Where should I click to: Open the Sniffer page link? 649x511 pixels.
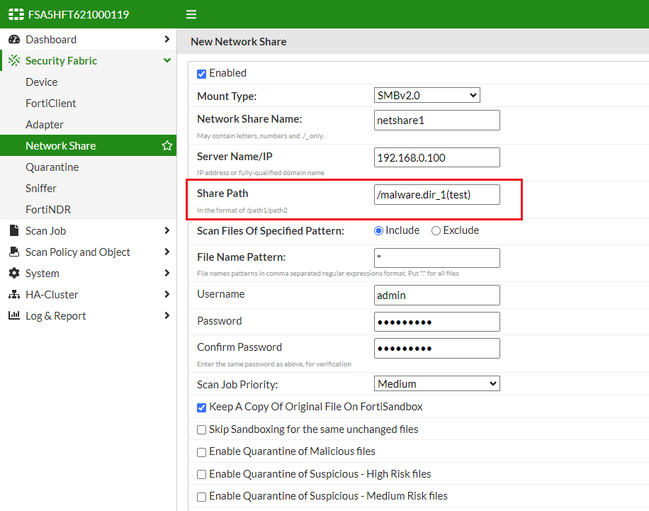click(41, 188)
